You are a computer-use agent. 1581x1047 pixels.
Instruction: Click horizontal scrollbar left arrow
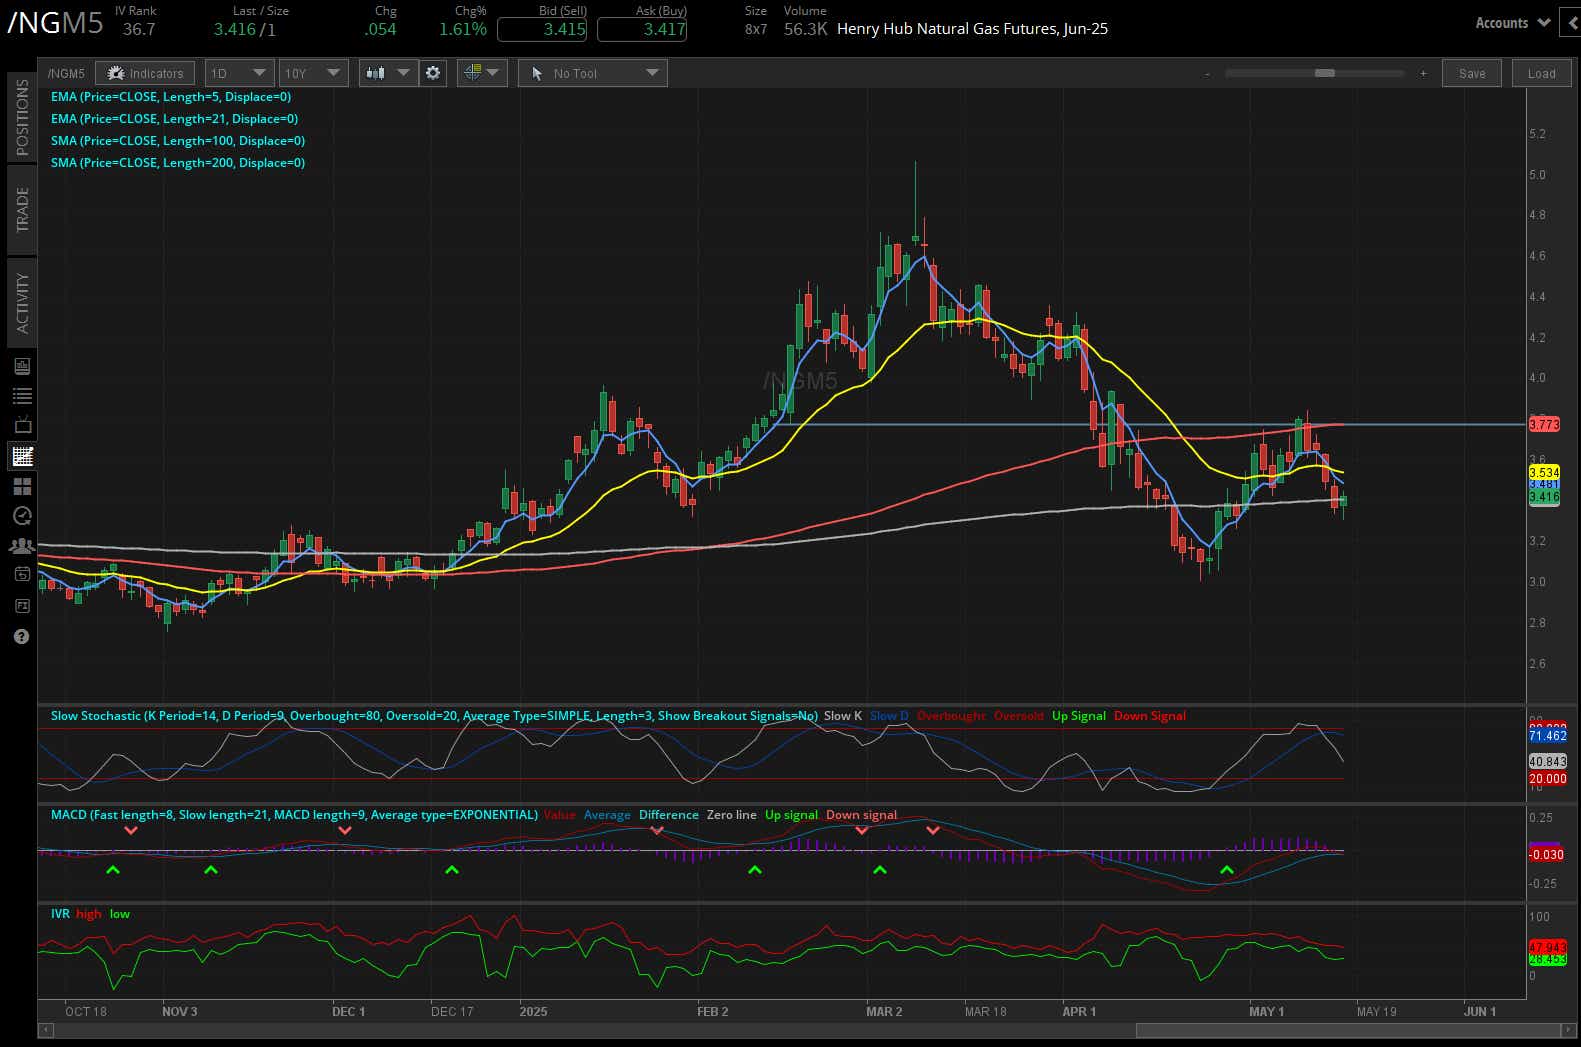[x=45, y=1030]
